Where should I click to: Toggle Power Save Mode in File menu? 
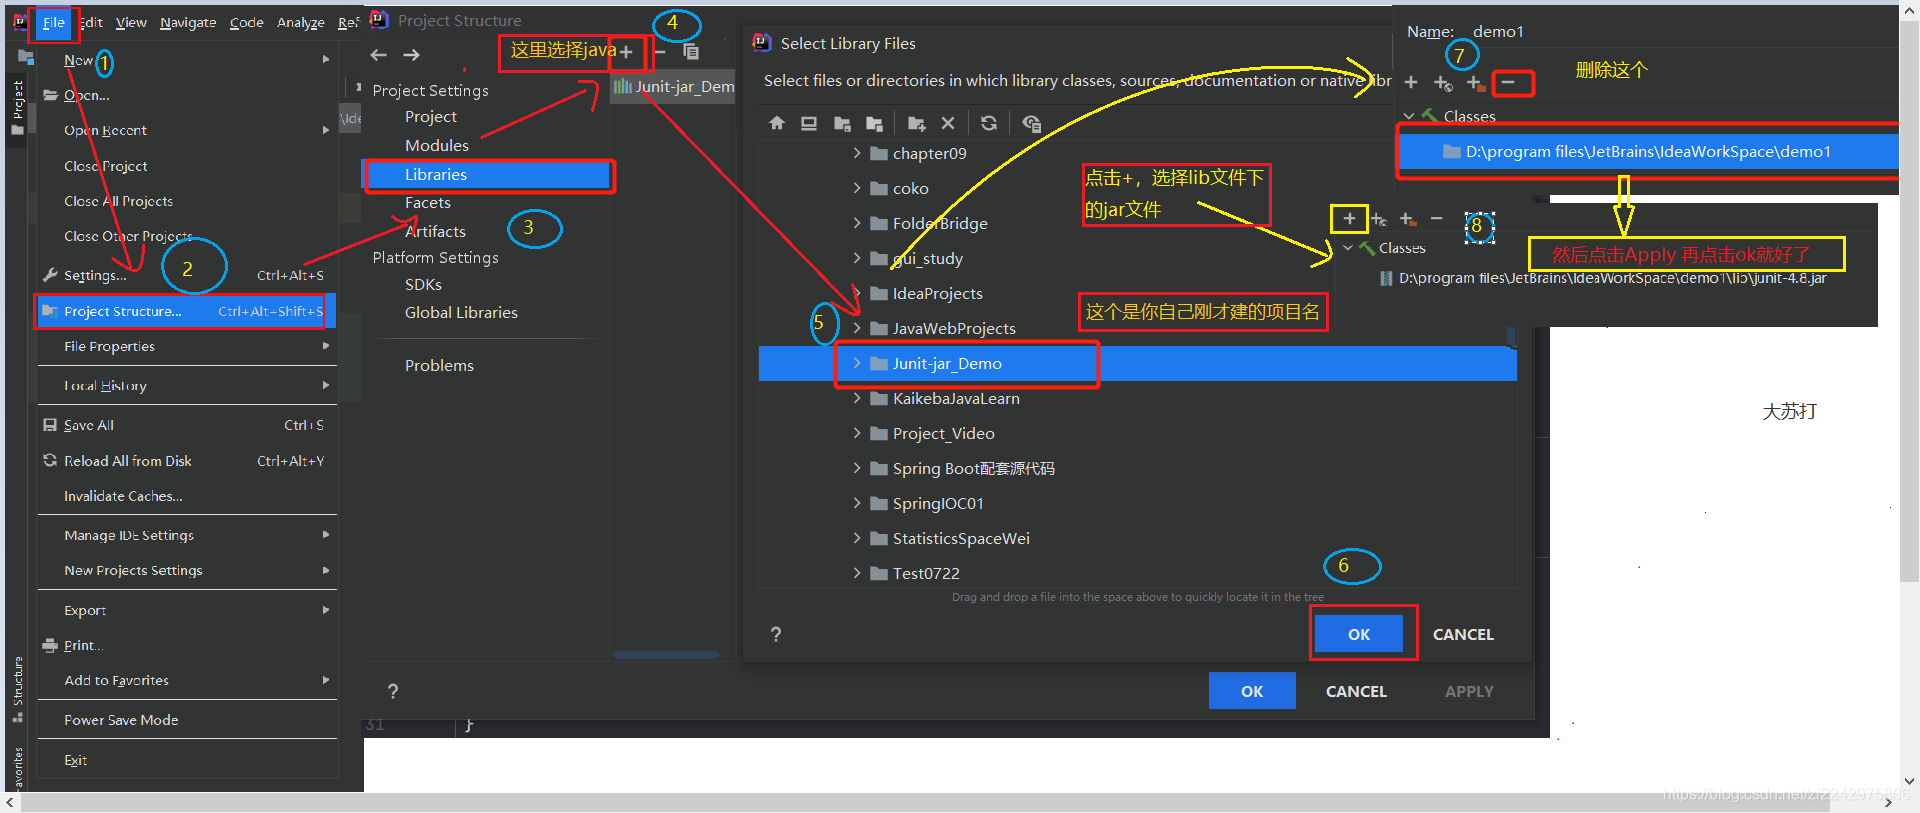click(186, 720)
